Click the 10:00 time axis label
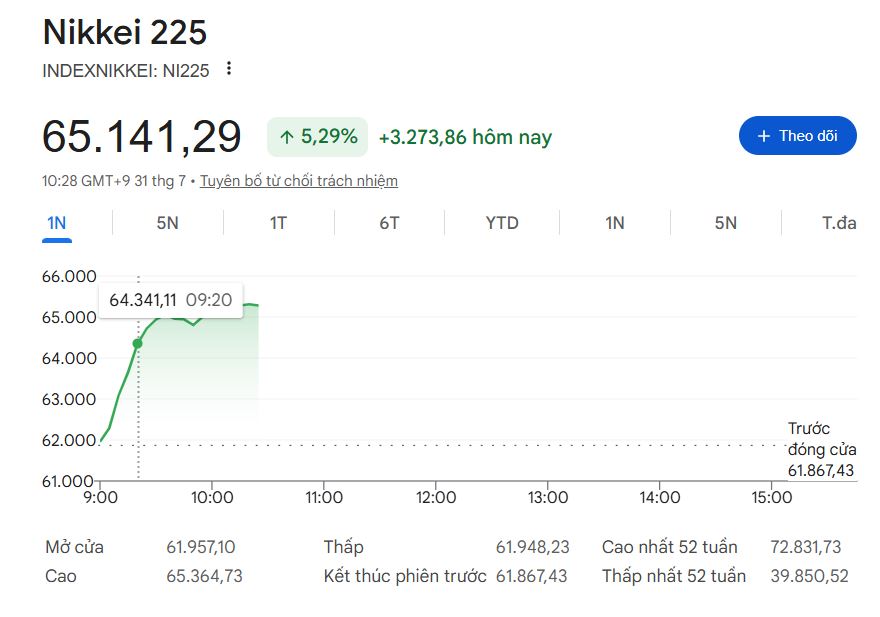 coord(212,497)
